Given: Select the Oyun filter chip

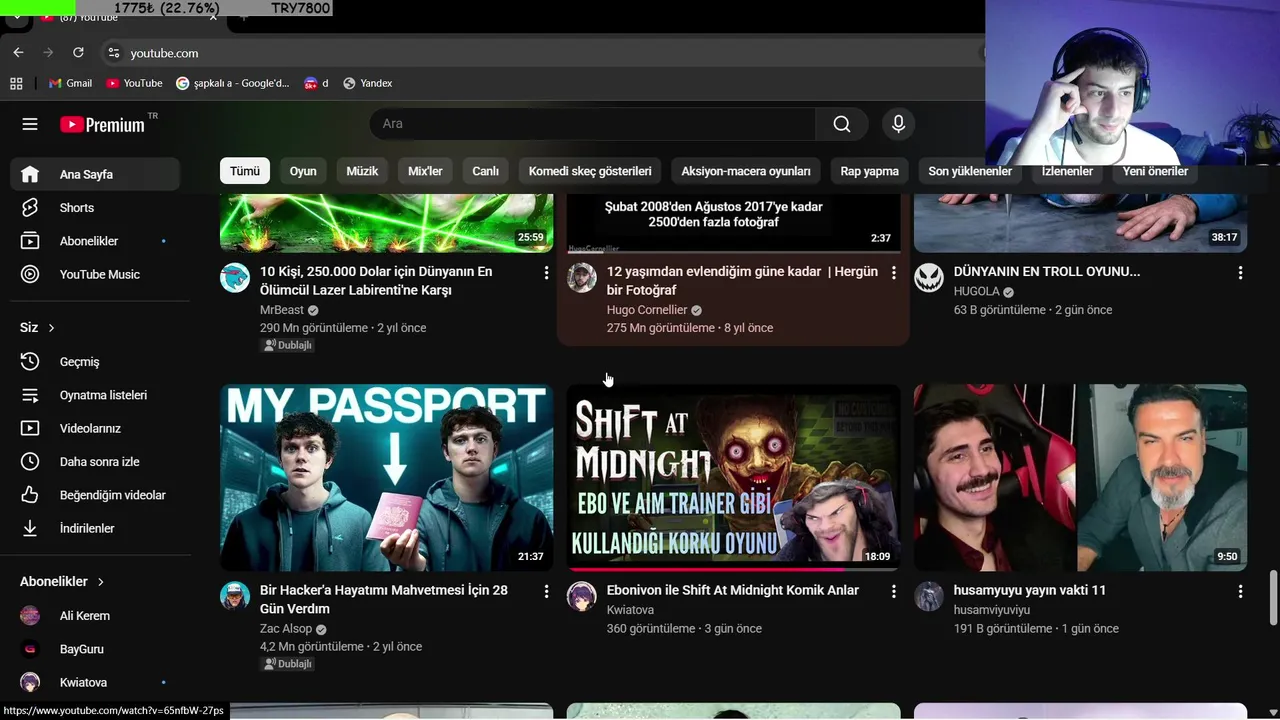Looking at the screenshot, I should tap(303, 171).
